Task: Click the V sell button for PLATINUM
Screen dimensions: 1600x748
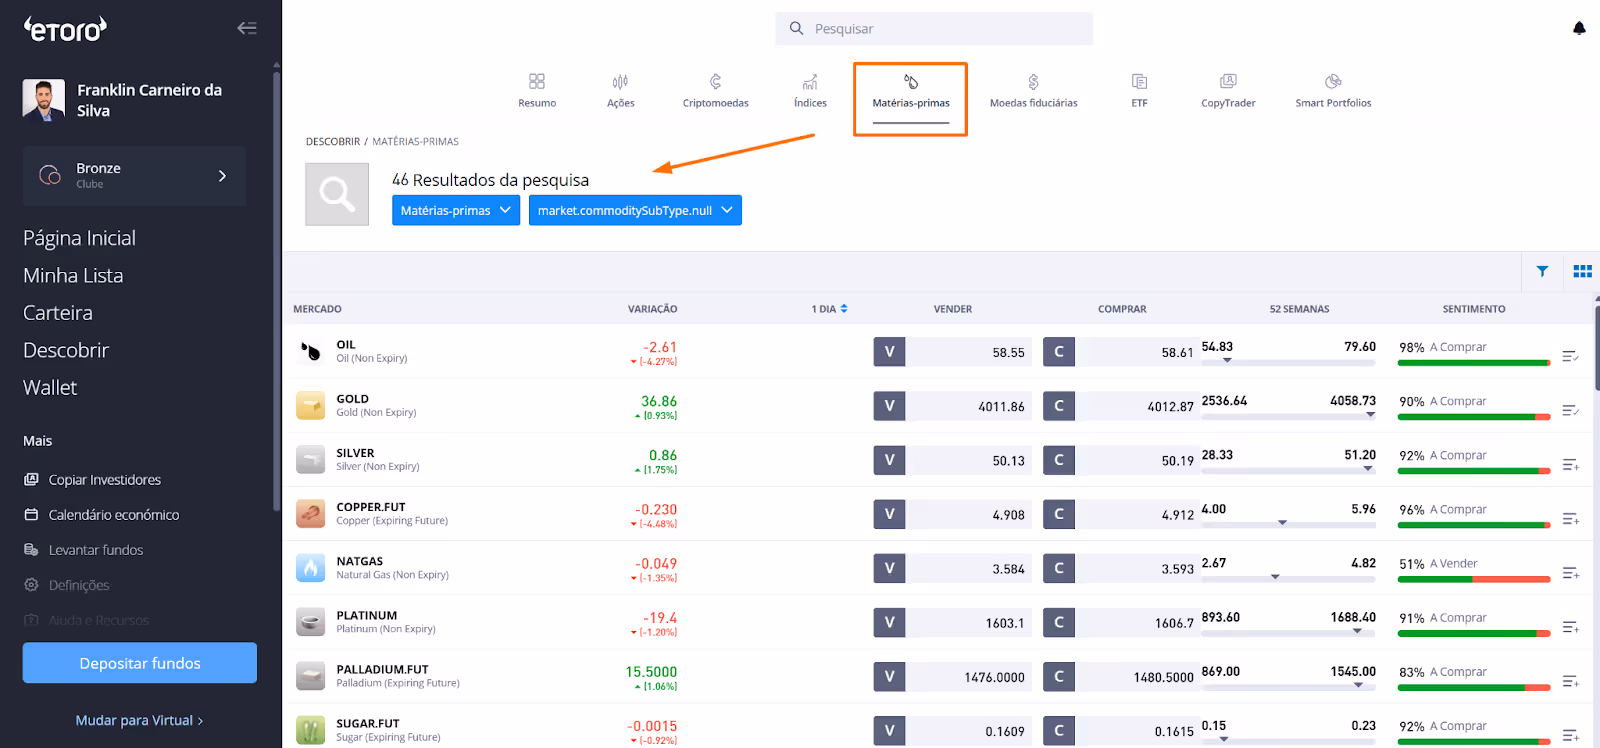Action: pos(889,622)
